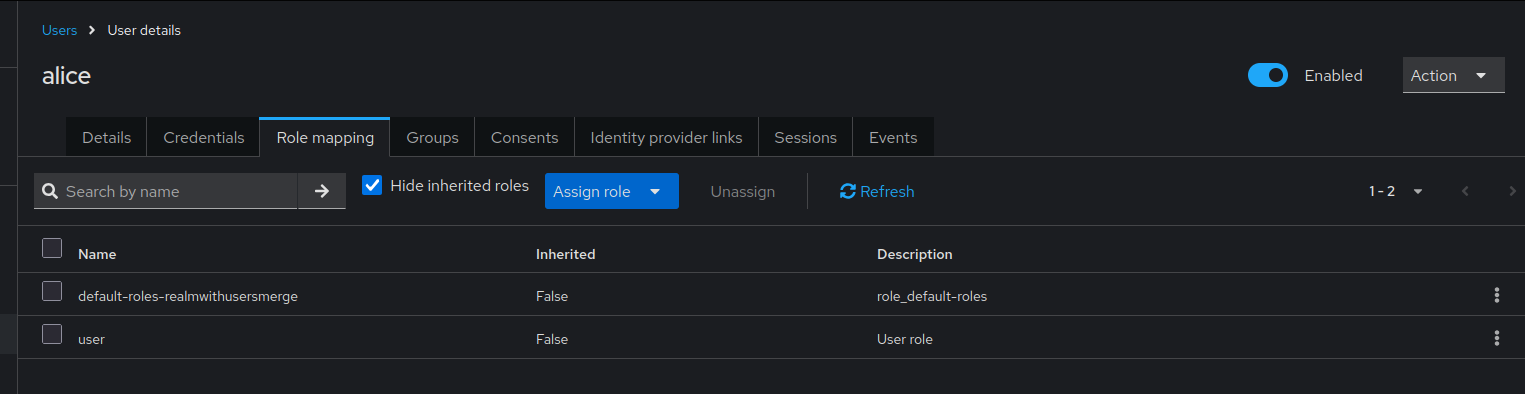Open the Groups tab
This screenshot has width=1525, height=394.
click(432, 137)
